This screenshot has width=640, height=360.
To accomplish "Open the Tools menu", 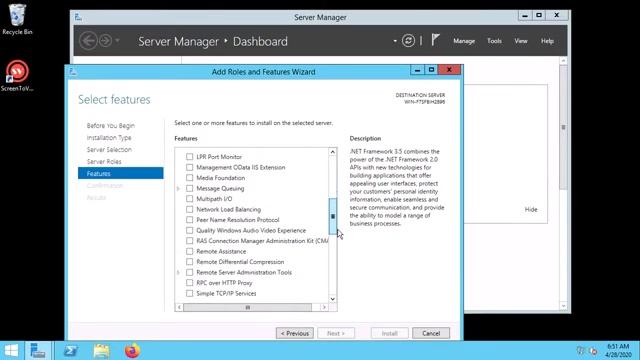I will click(x=494, y=41).
